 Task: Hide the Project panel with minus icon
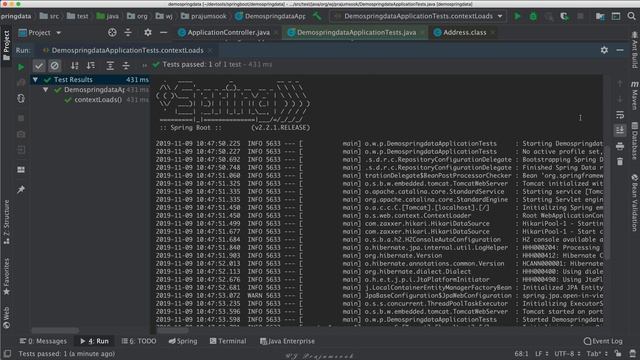click(x=164, y=33)
